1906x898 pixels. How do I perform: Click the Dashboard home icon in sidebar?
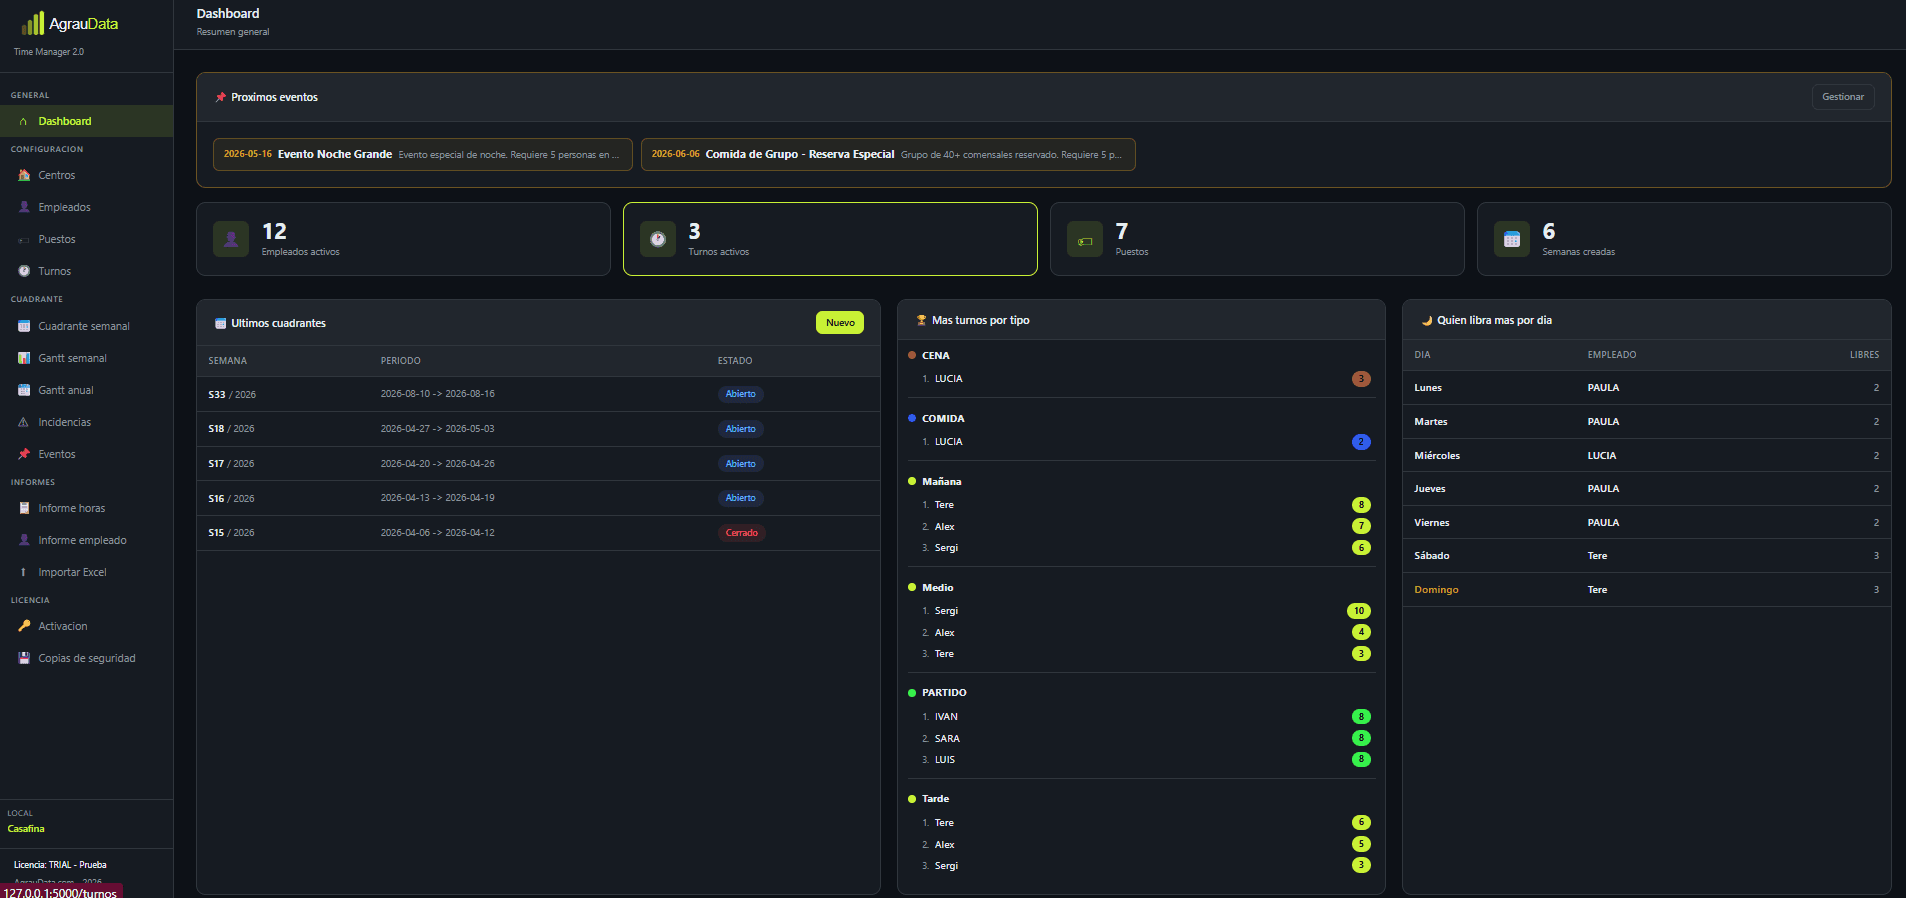24,121
